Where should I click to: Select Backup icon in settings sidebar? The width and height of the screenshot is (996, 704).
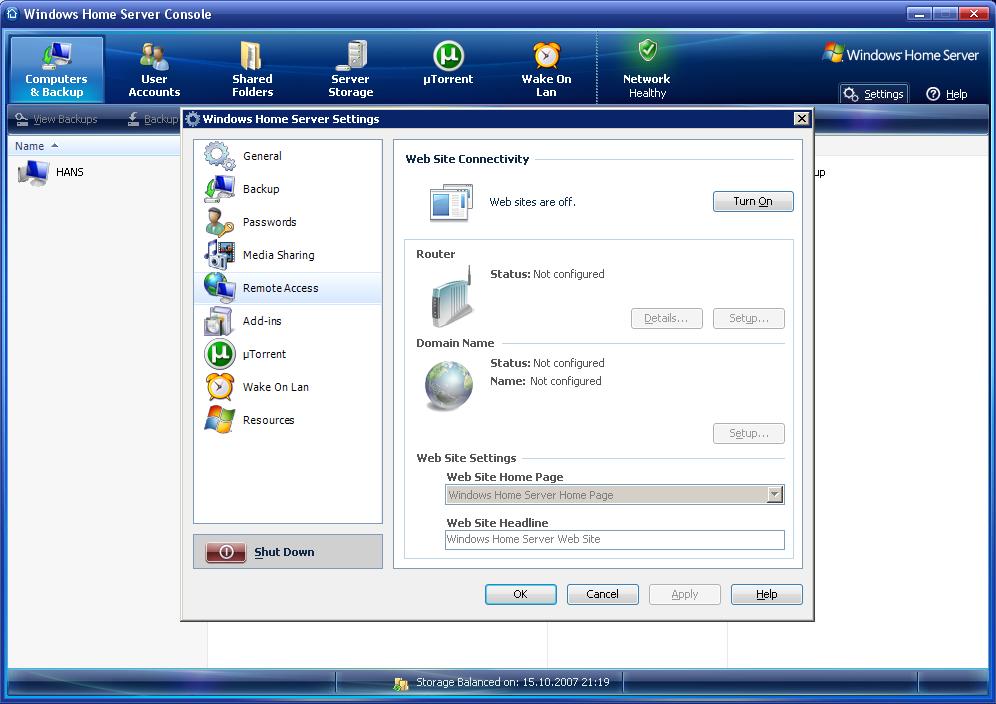(x=220, y=189)
